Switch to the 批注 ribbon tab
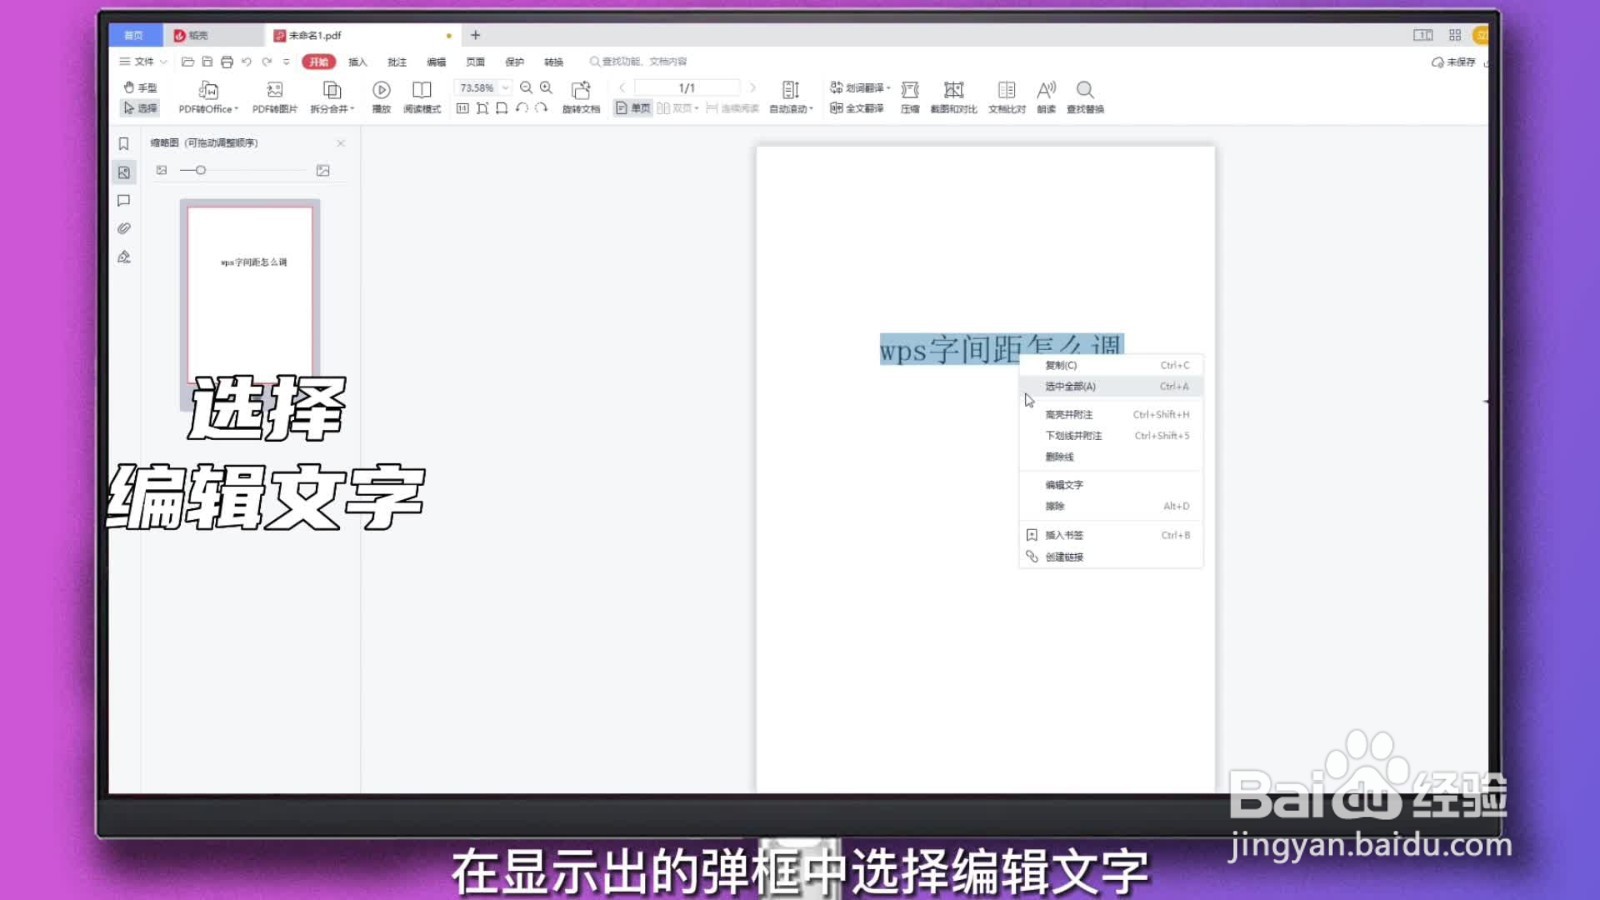Viewport: 1600px width, 900px height. pos(397,61)
